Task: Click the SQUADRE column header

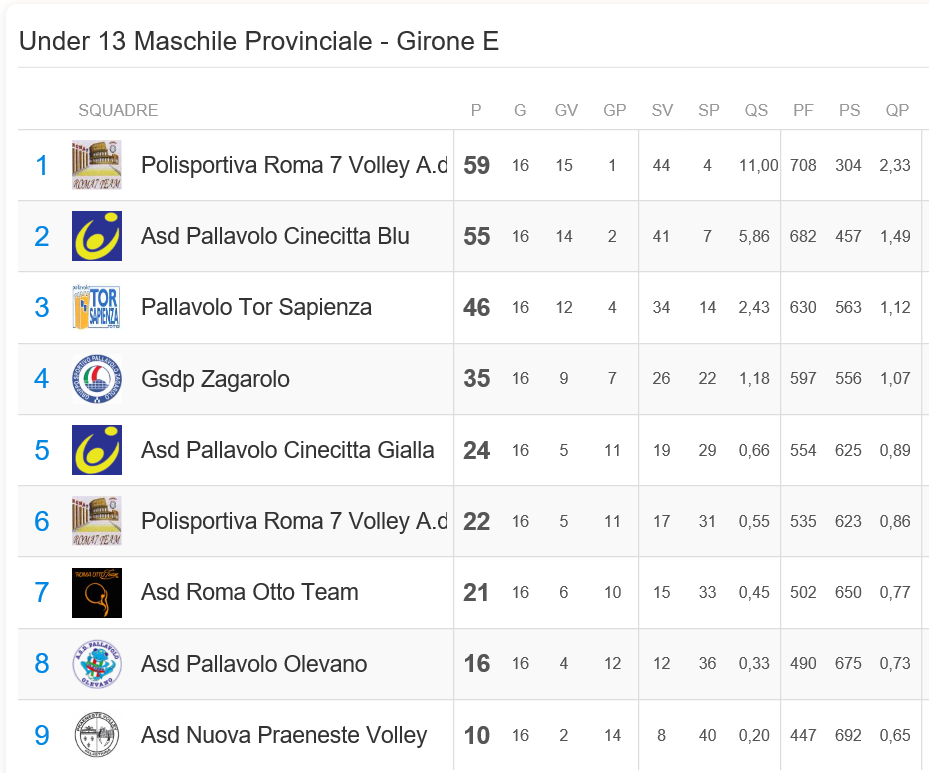Action: tap(118, 110)
